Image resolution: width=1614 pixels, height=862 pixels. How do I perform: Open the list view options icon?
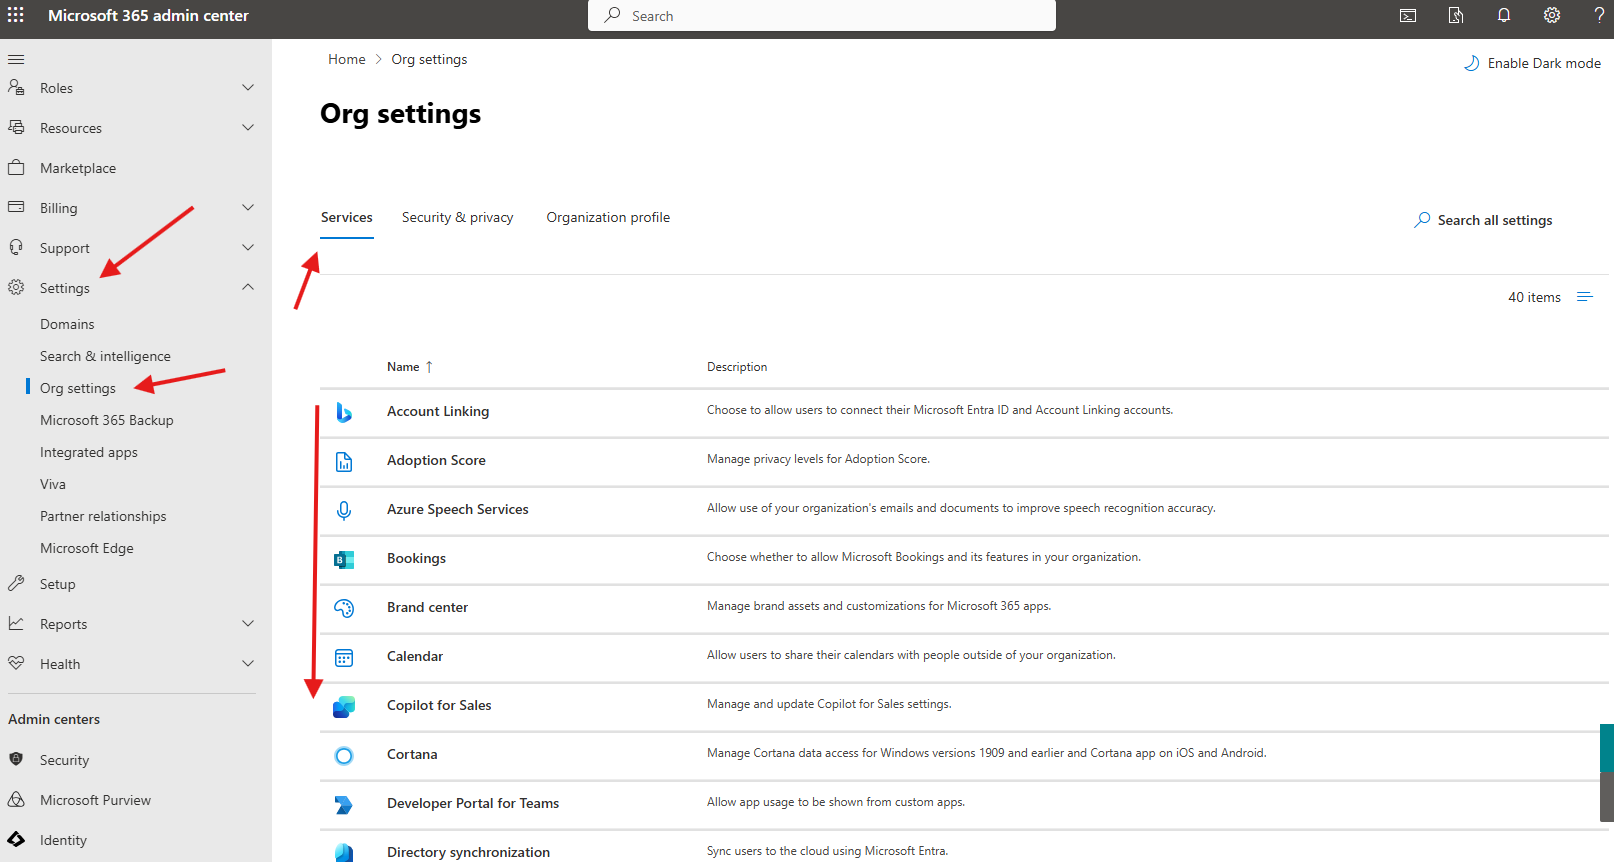coord(1585,297)
